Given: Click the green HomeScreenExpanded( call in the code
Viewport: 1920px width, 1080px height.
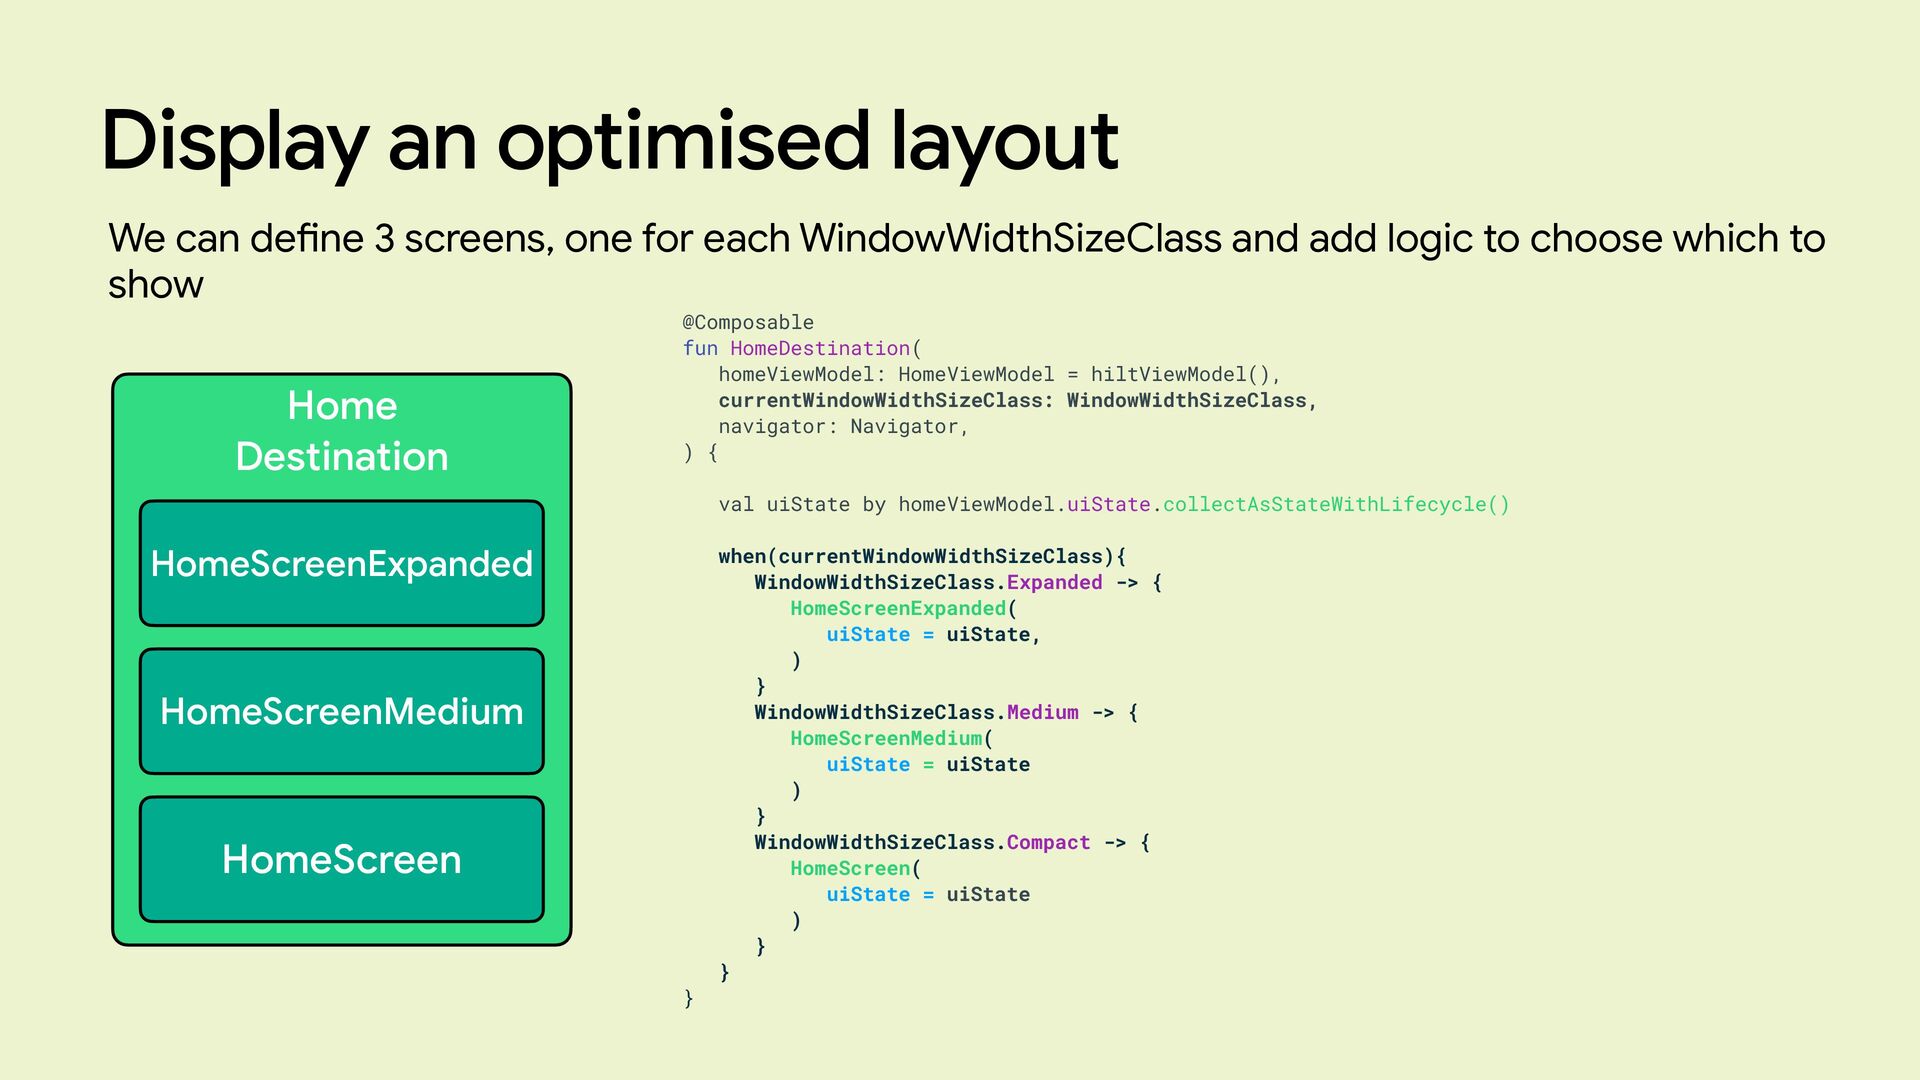Looking at the screenshot, I should click(x=899, y=608).
